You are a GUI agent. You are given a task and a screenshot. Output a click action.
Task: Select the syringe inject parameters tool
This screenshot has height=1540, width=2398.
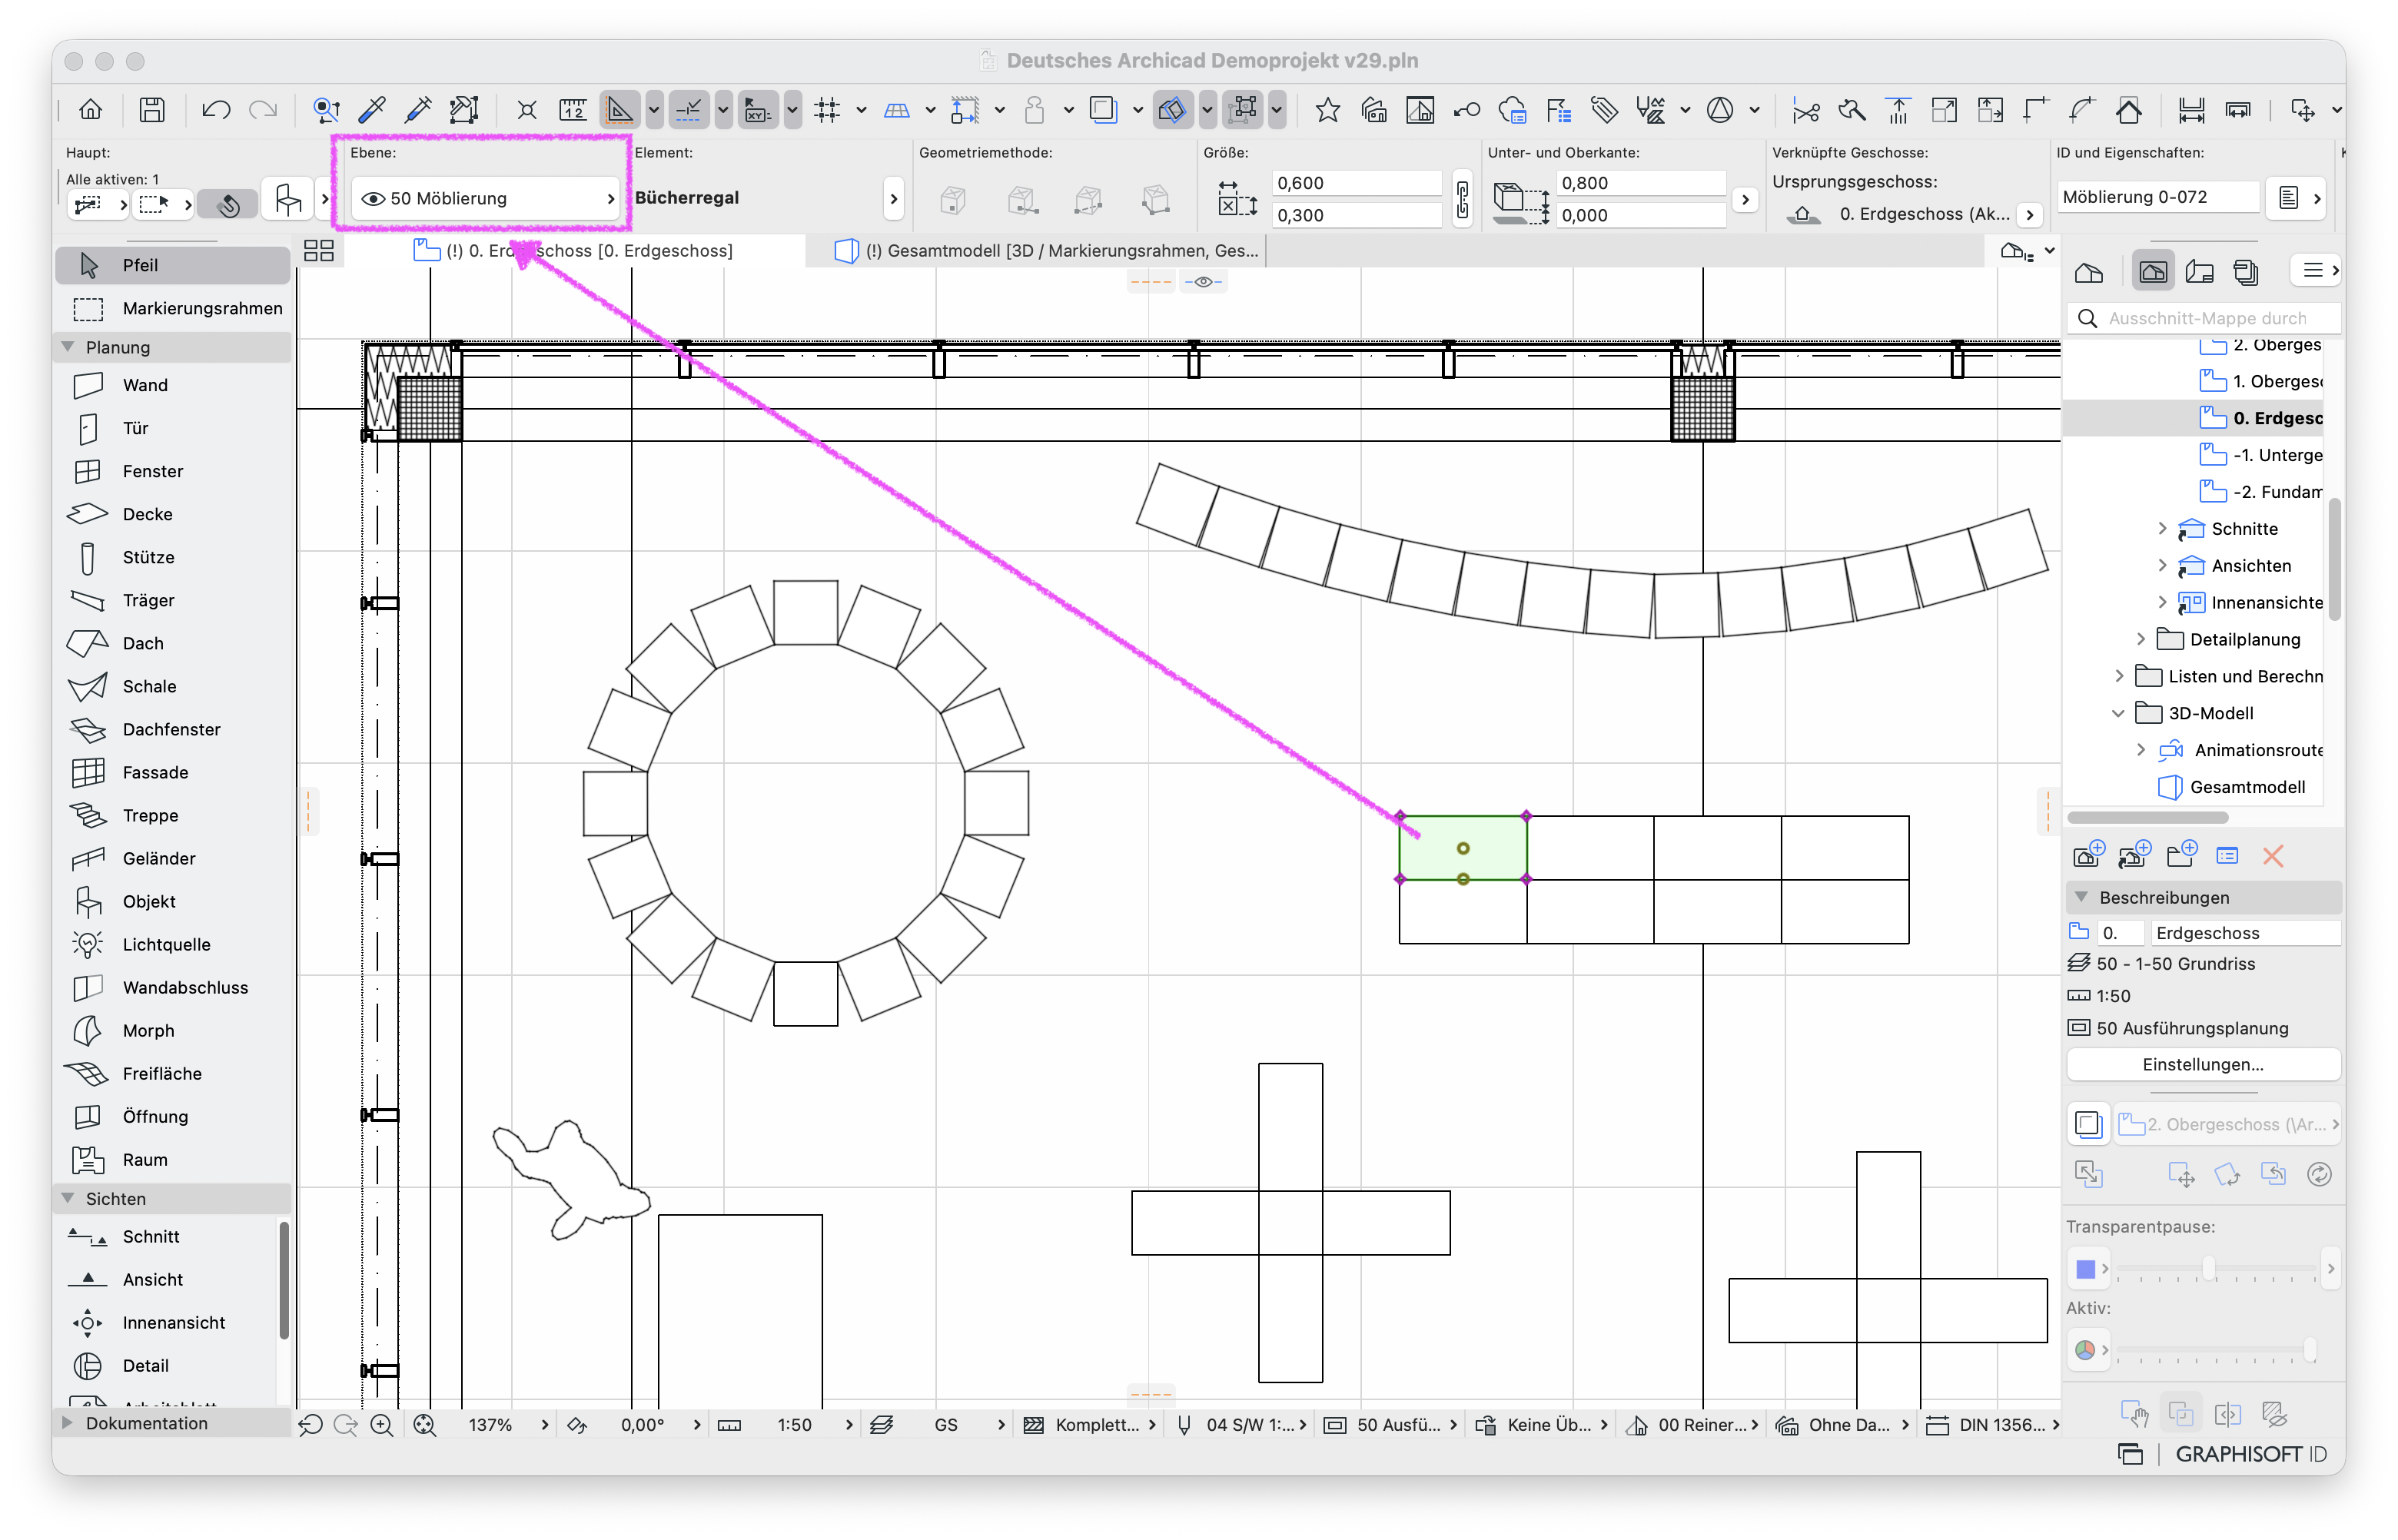pyautogui.click(x=418, y=110)
